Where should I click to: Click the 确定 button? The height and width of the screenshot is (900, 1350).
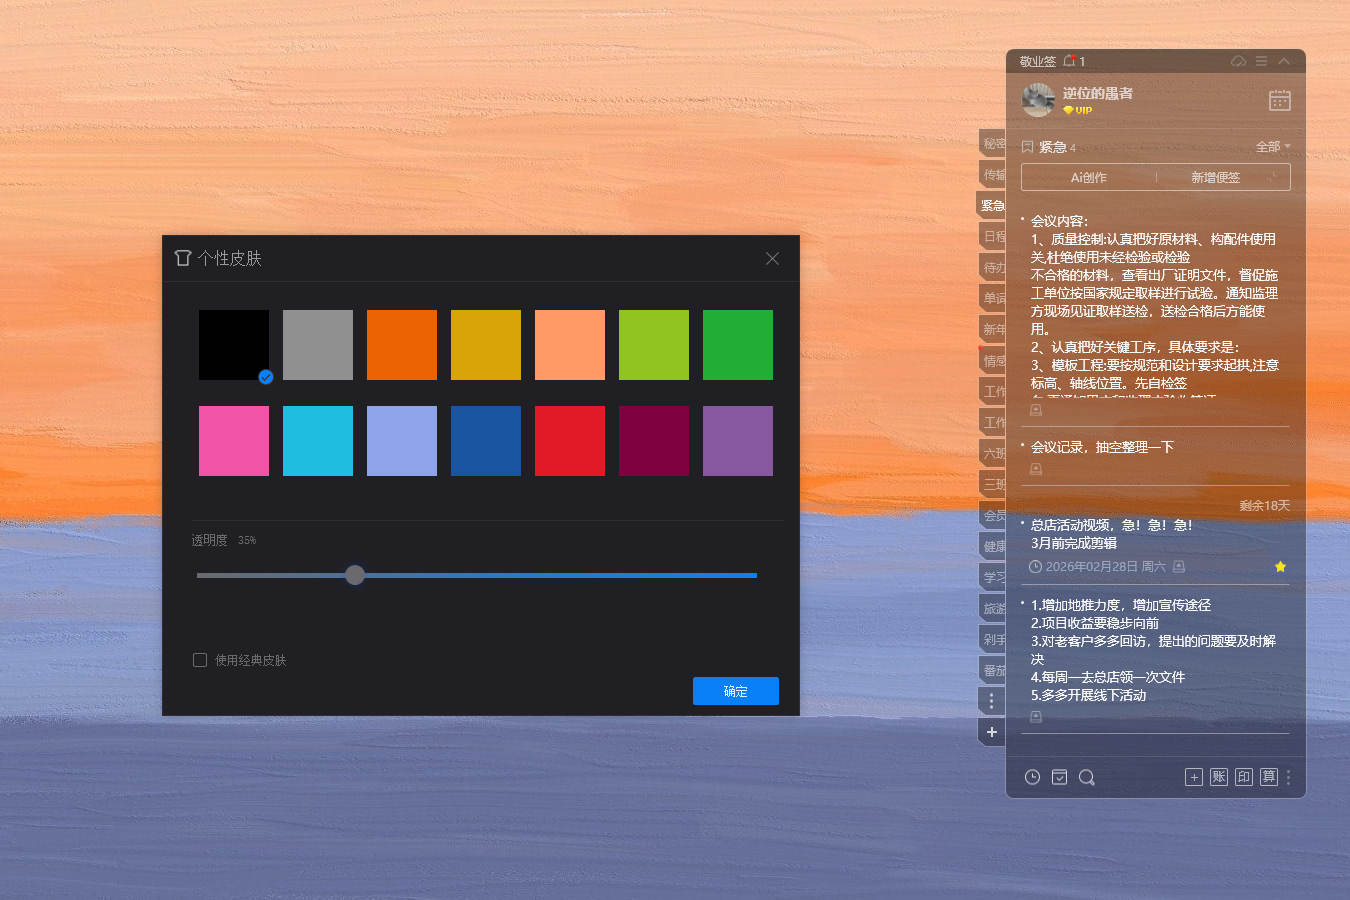(735, 691)
